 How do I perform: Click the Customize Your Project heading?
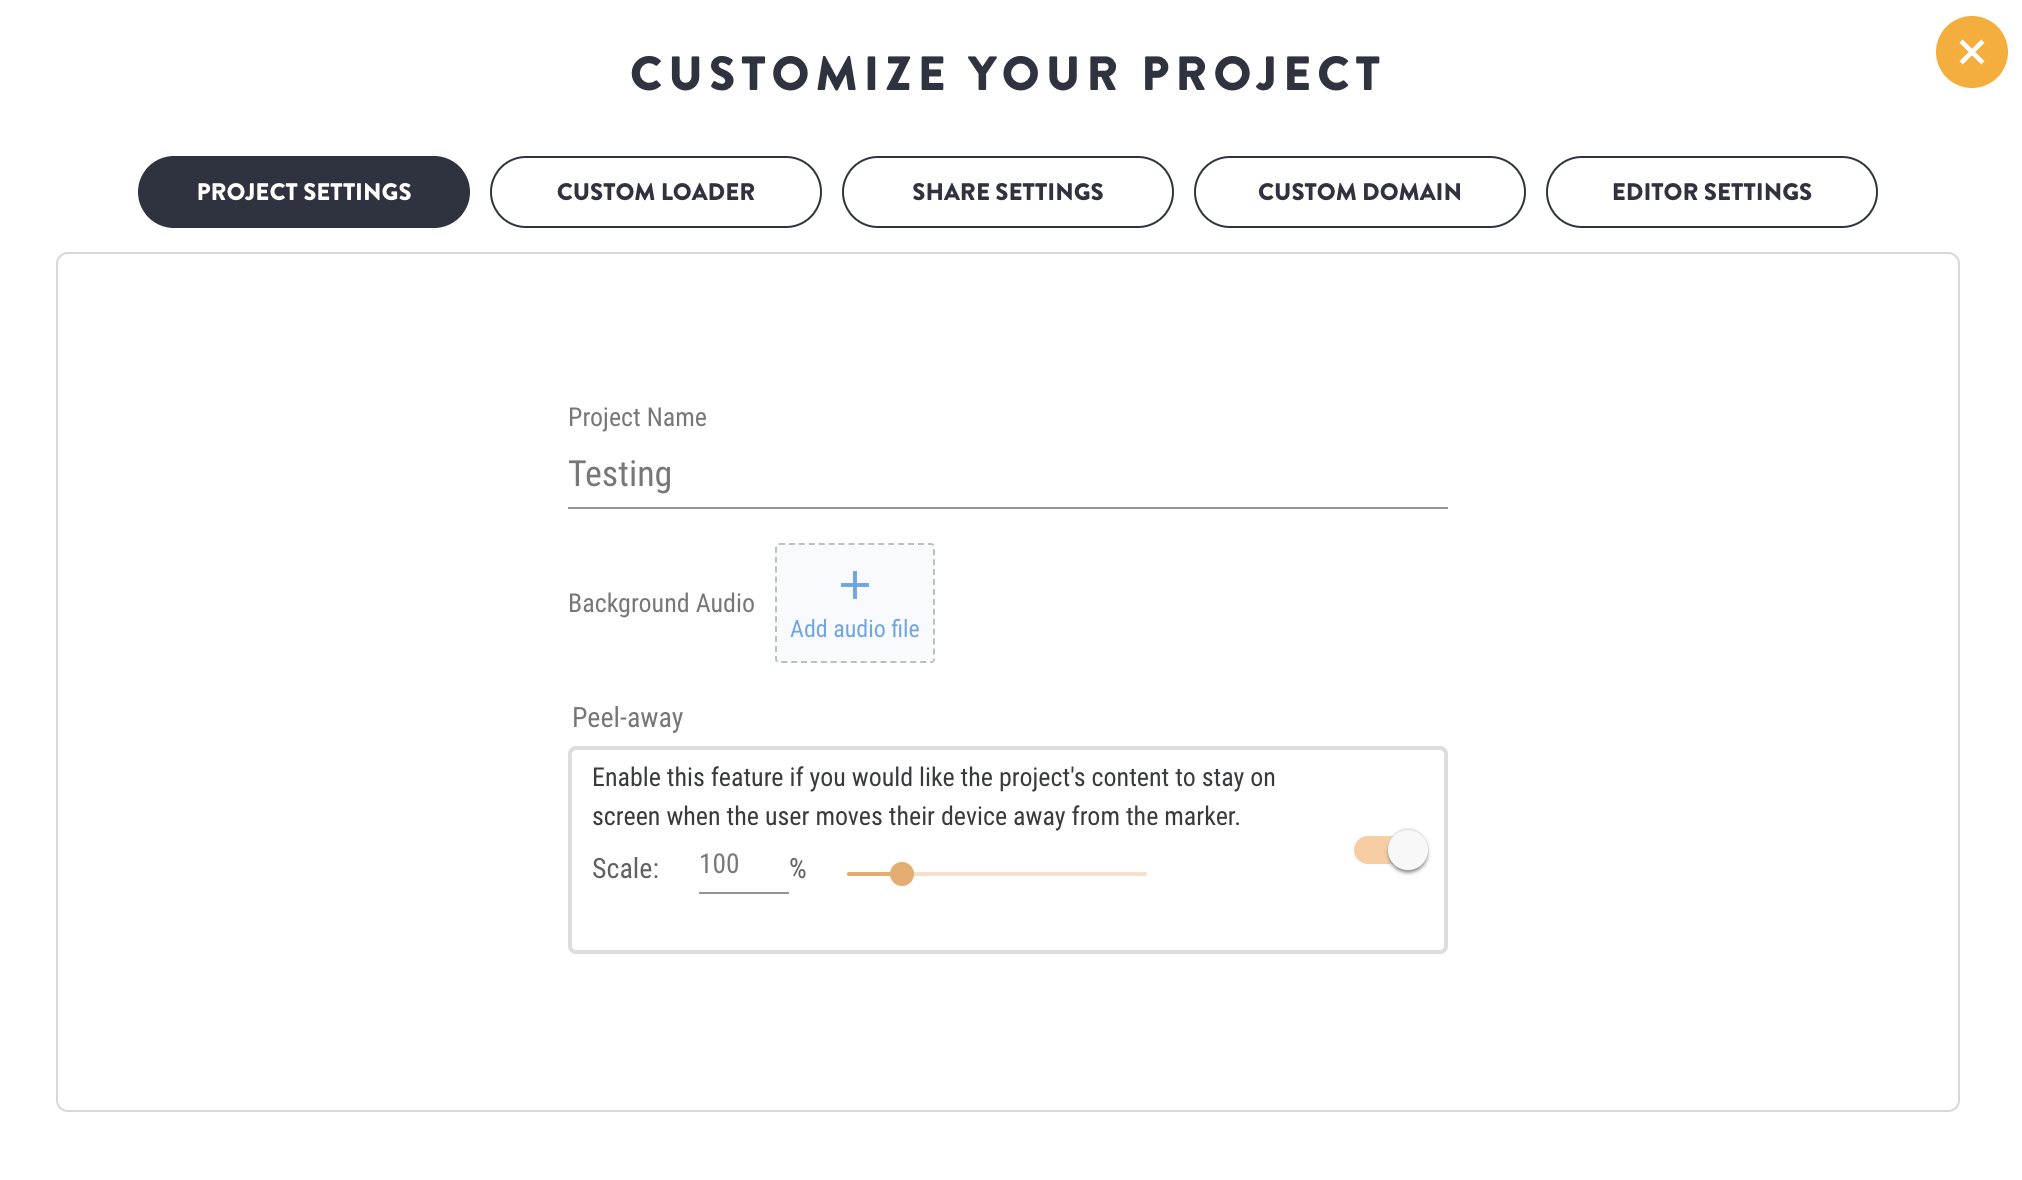click(x=1007, y=74)
